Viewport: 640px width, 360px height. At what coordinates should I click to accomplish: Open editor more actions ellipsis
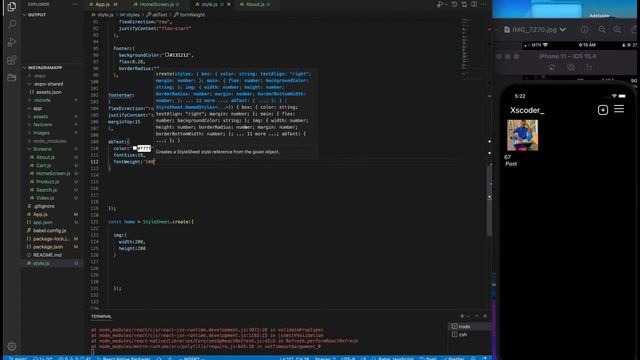pos(484,4)
